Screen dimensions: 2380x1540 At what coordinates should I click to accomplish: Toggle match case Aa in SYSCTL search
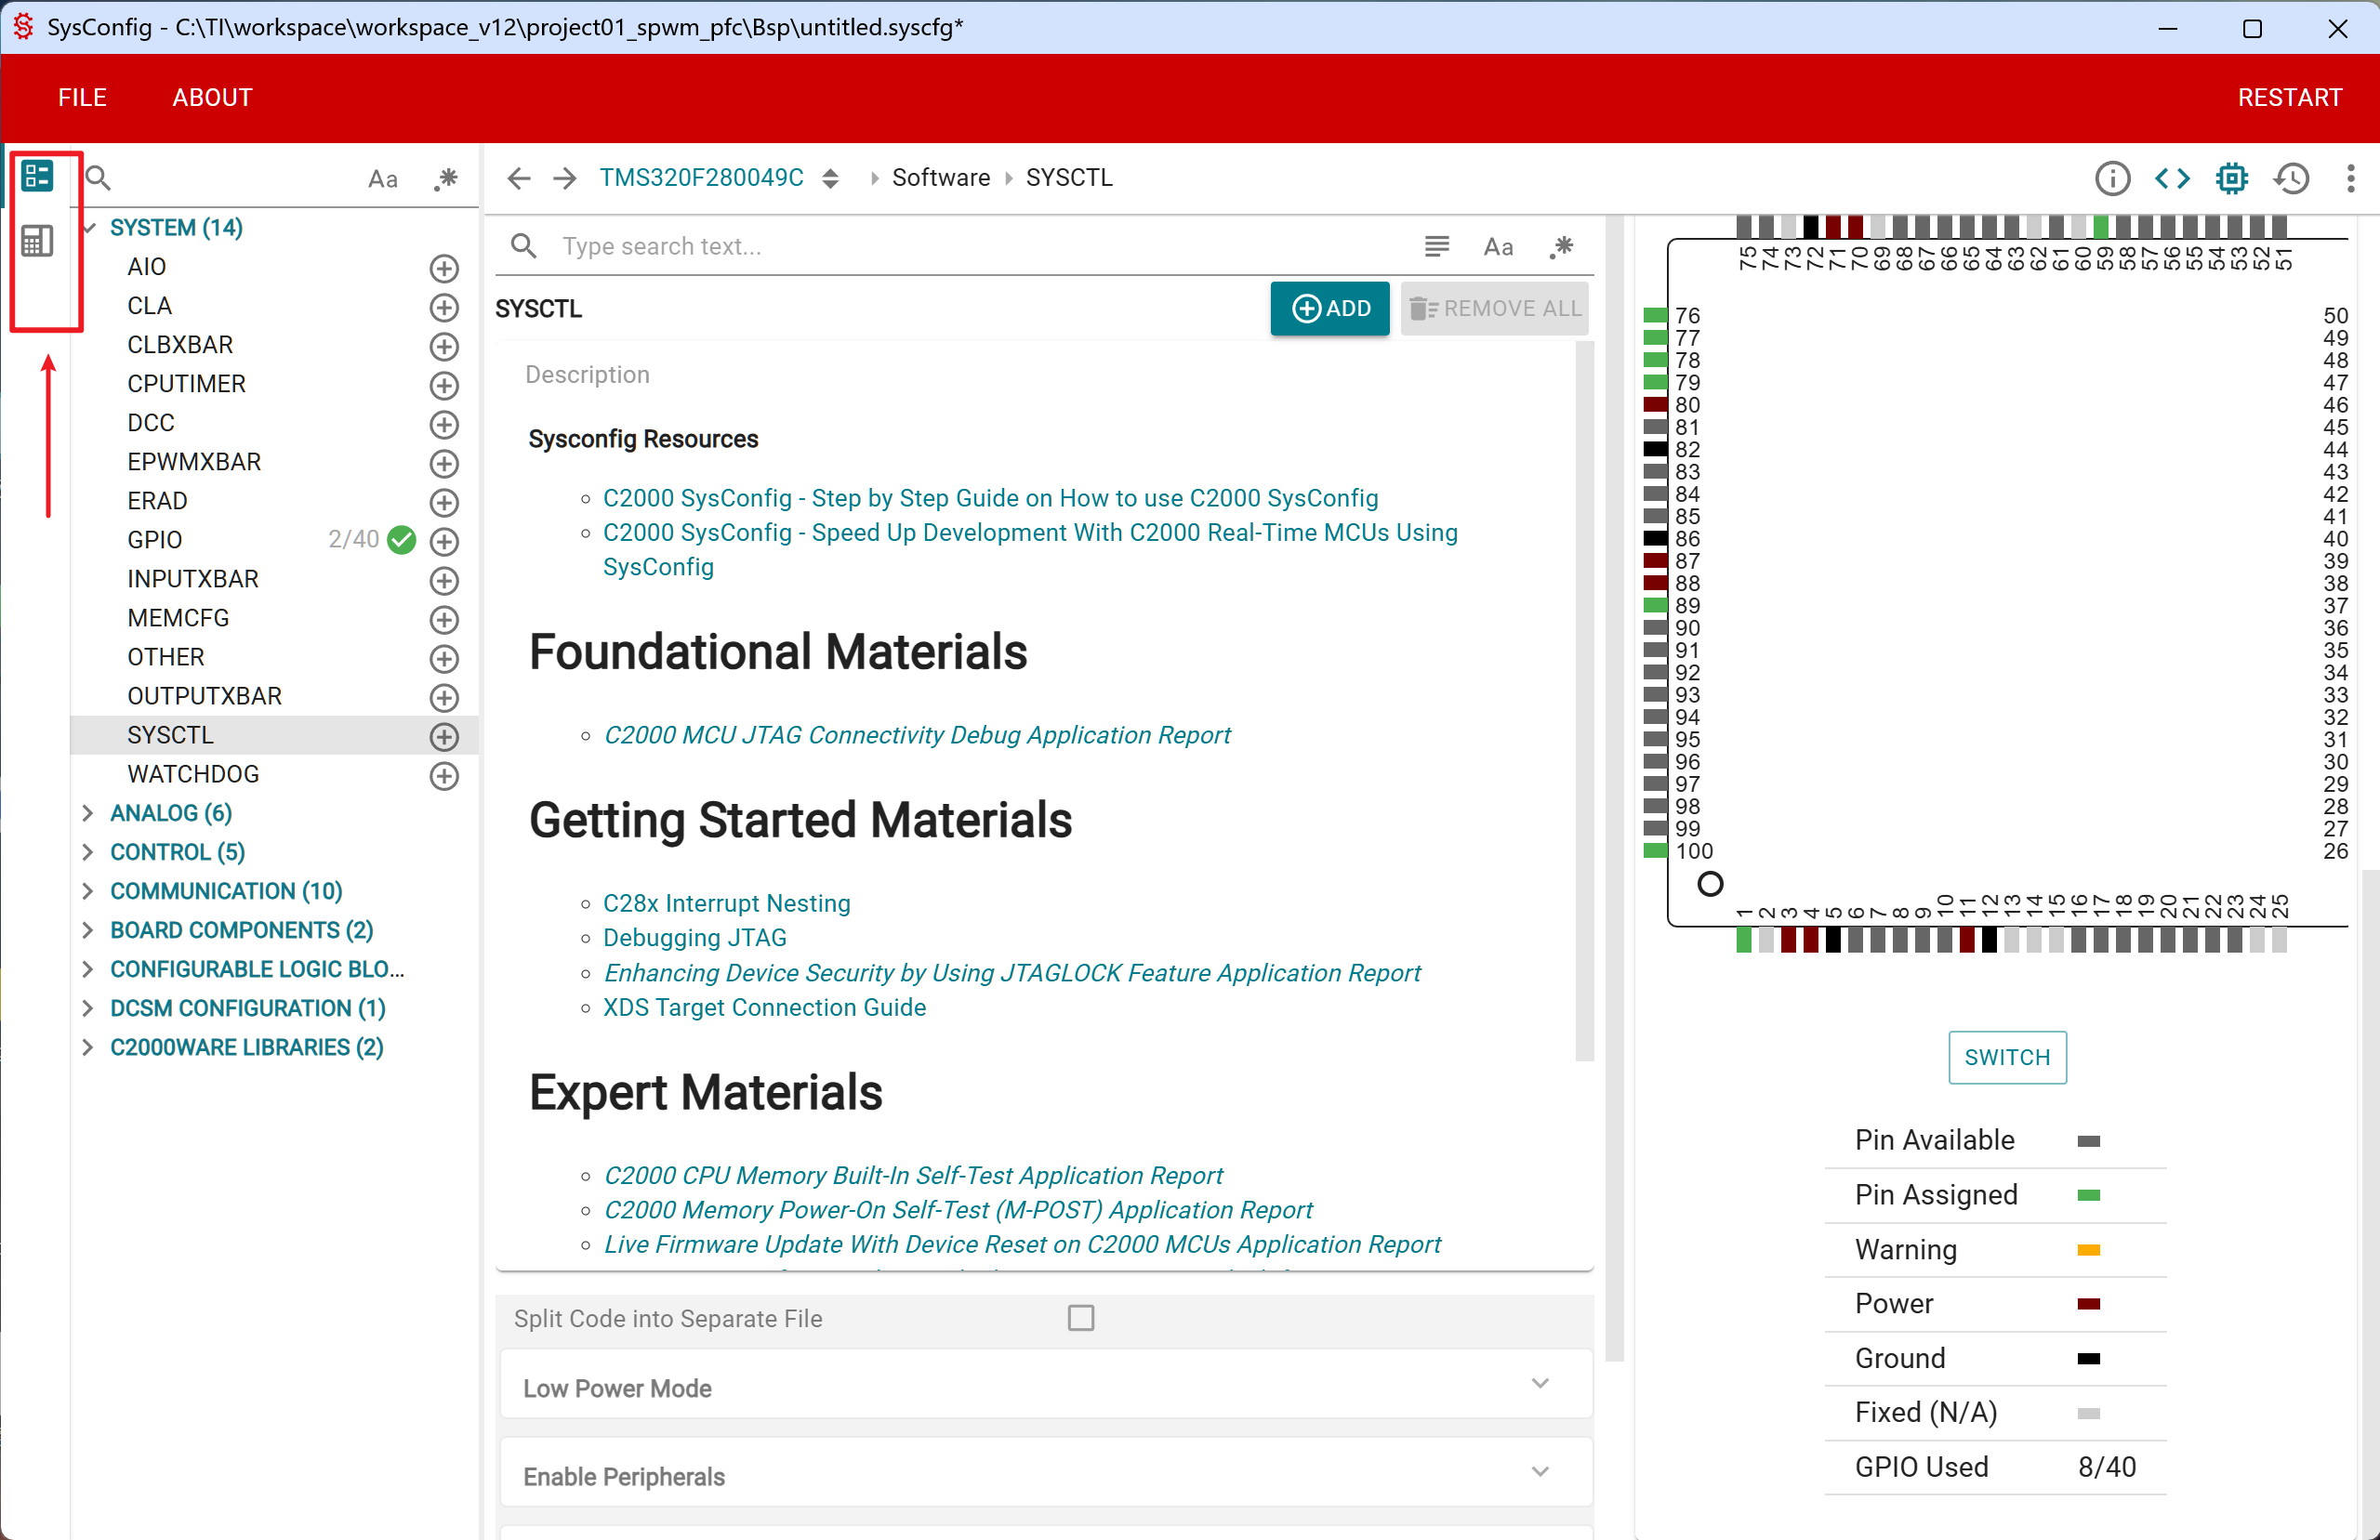coord(1498,247)
